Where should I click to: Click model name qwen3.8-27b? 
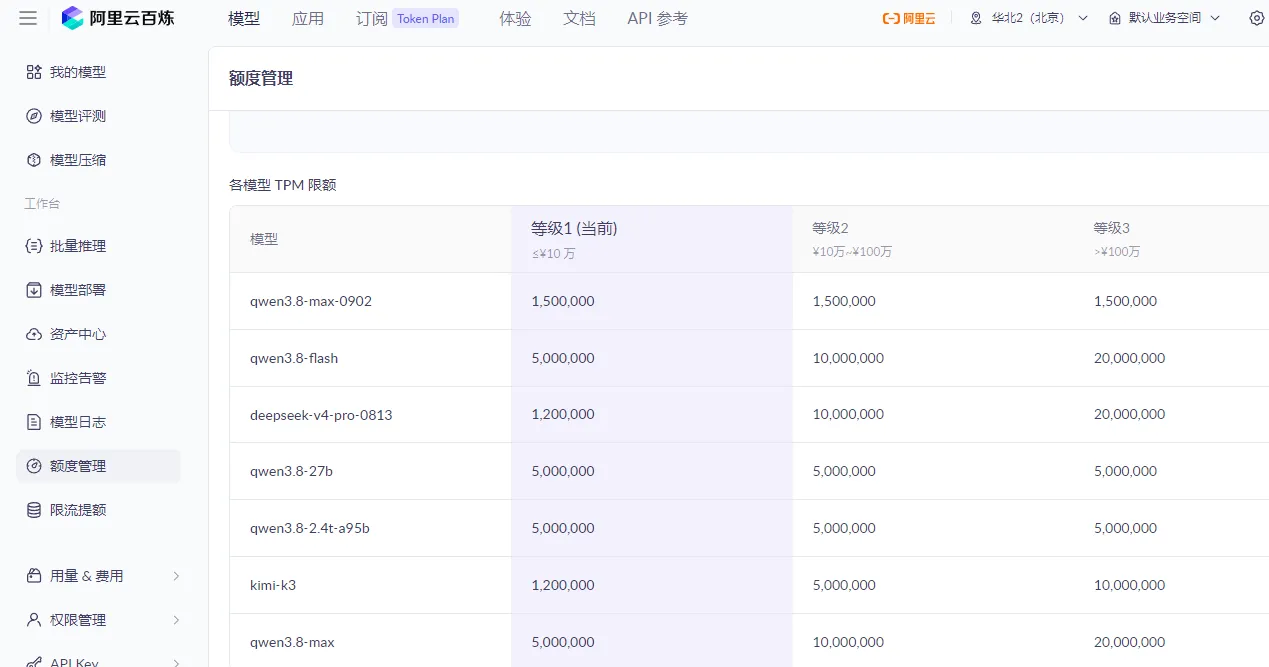(291, 471)
